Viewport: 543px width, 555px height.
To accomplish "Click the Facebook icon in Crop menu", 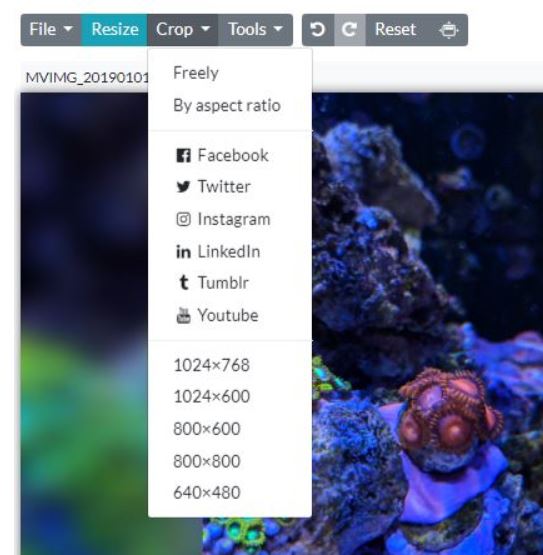I will 183,155.
